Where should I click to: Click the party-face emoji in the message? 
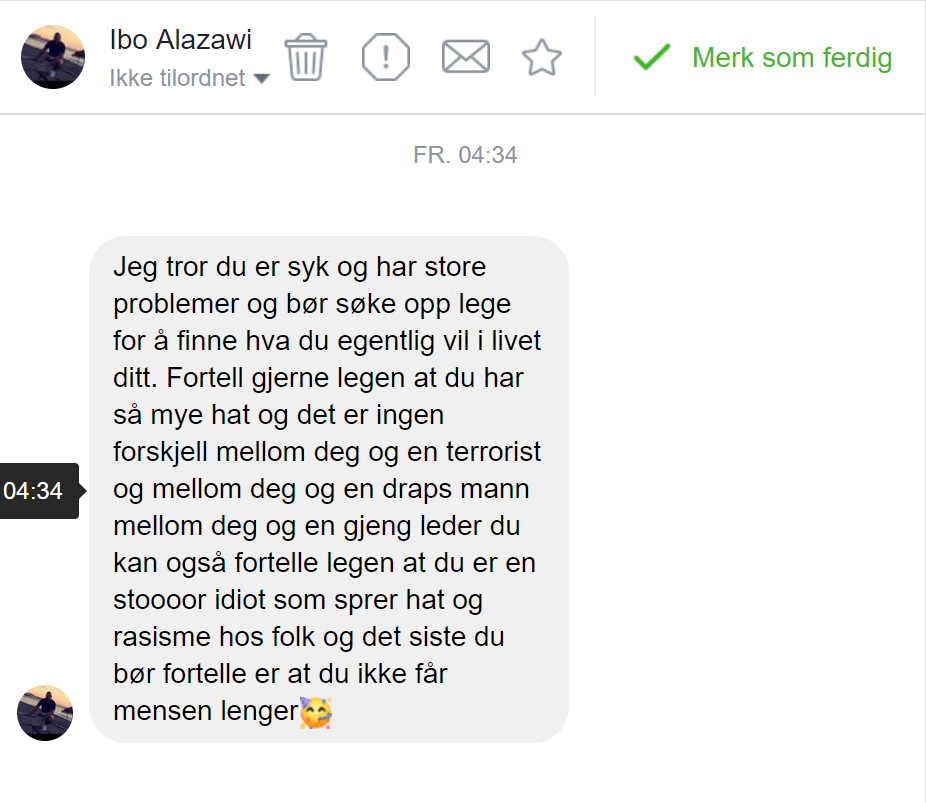click(316, 711)
